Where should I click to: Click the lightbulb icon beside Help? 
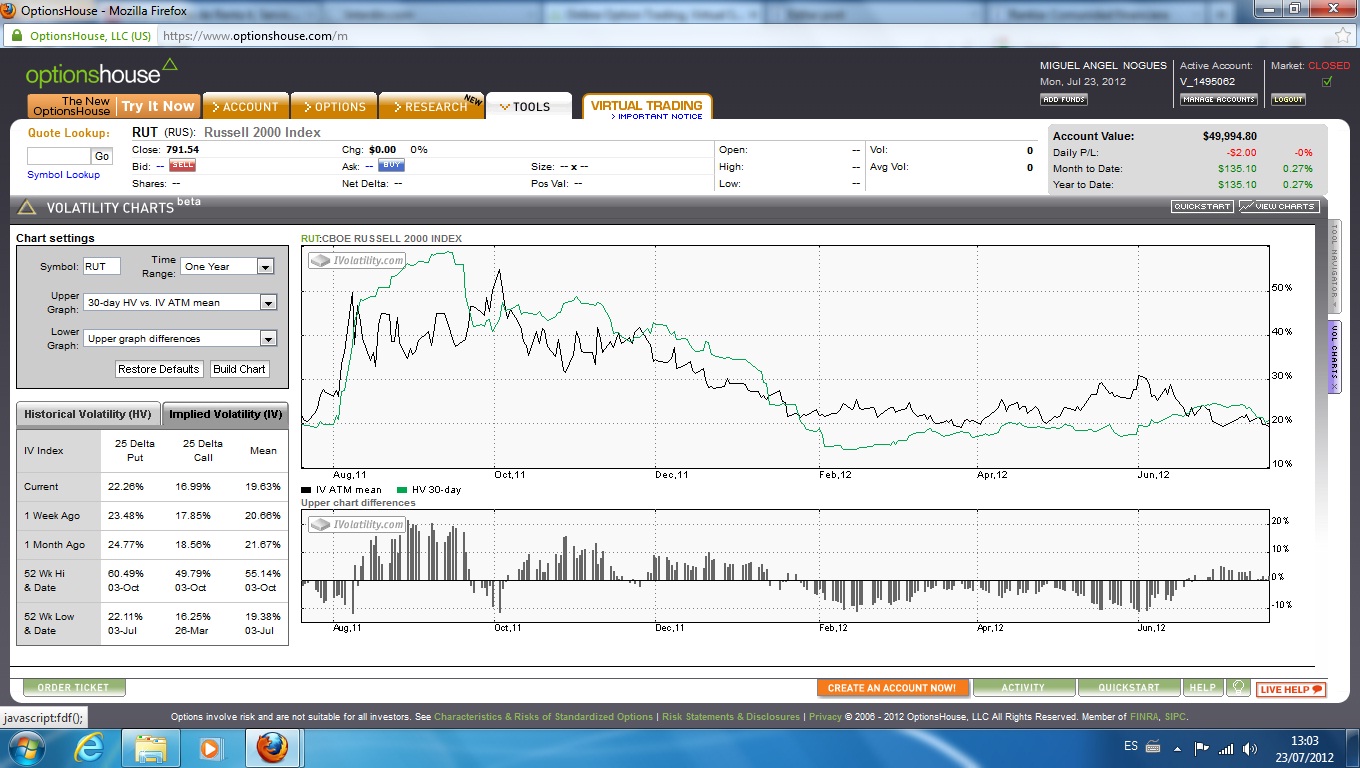1238,688
